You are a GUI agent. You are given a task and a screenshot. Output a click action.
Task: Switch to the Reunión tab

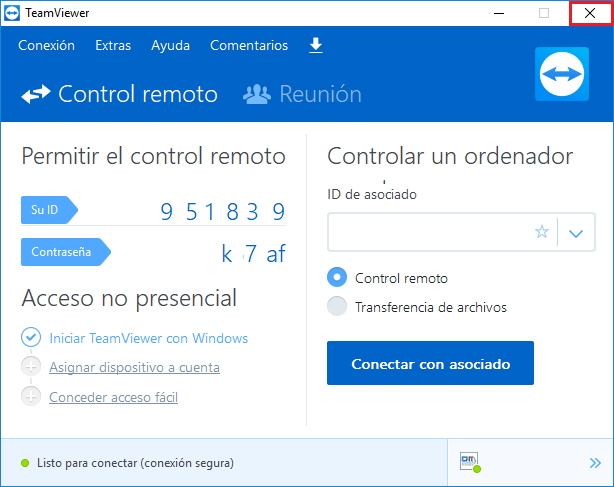tap(302, 95)
